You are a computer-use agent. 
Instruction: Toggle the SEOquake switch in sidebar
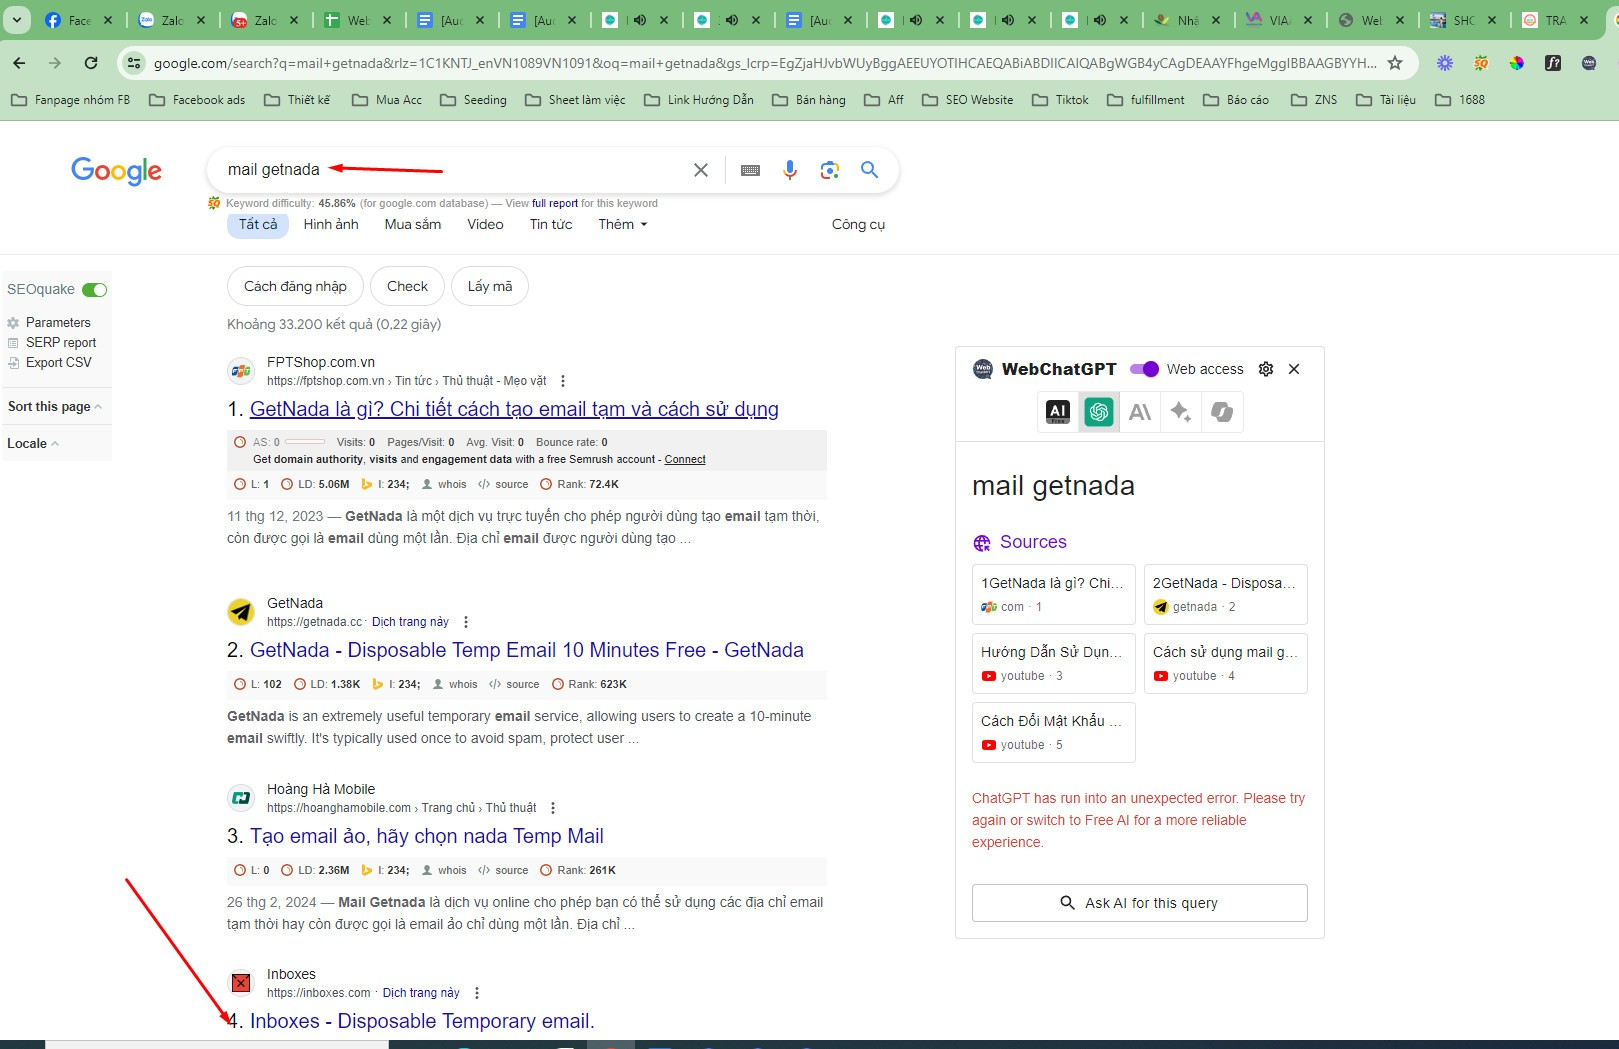point(95,289)
